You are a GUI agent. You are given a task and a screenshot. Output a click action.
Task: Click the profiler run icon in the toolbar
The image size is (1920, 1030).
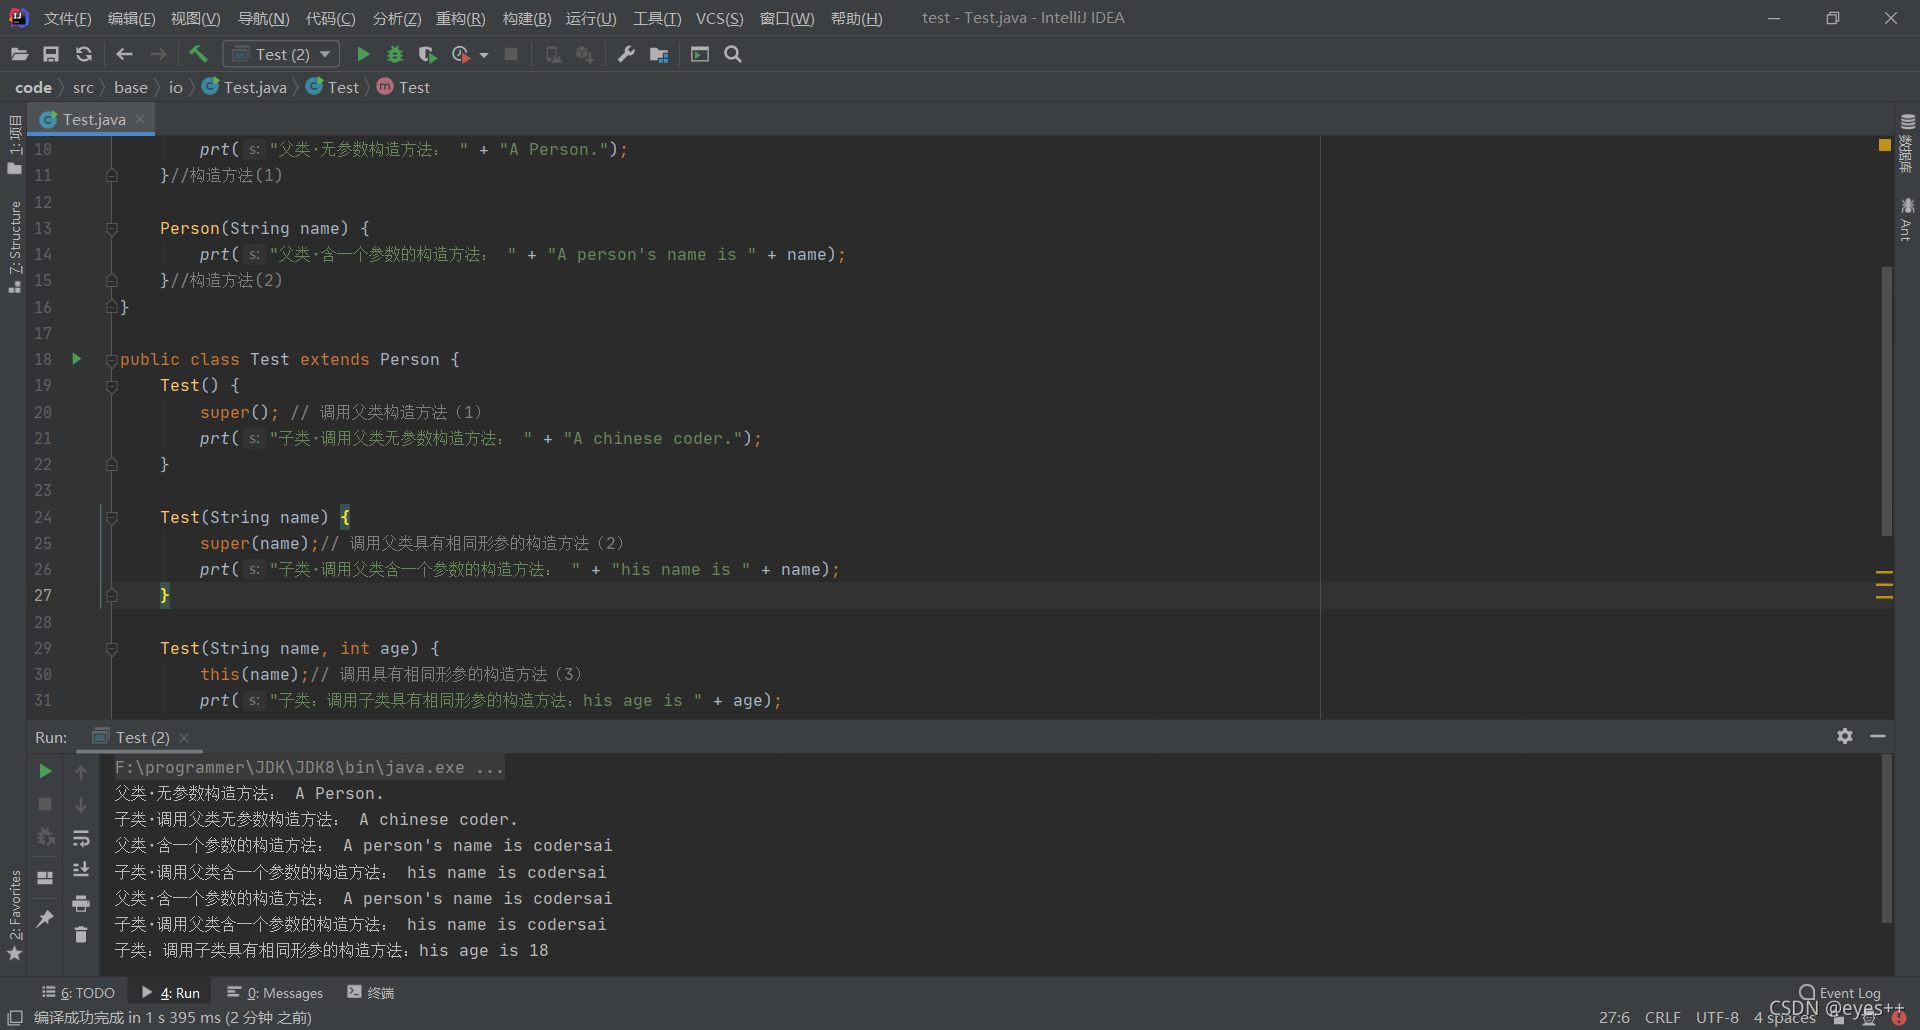point(460,54)
